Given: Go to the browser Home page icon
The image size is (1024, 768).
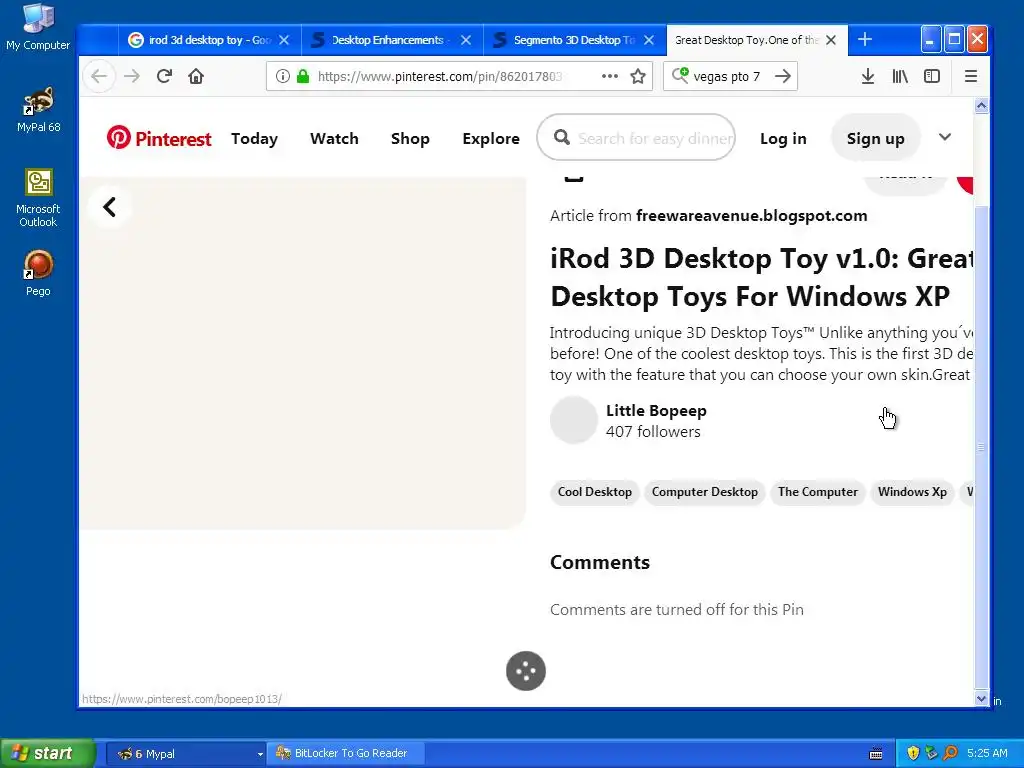Looking at the screenshot, I should point(196,76).
